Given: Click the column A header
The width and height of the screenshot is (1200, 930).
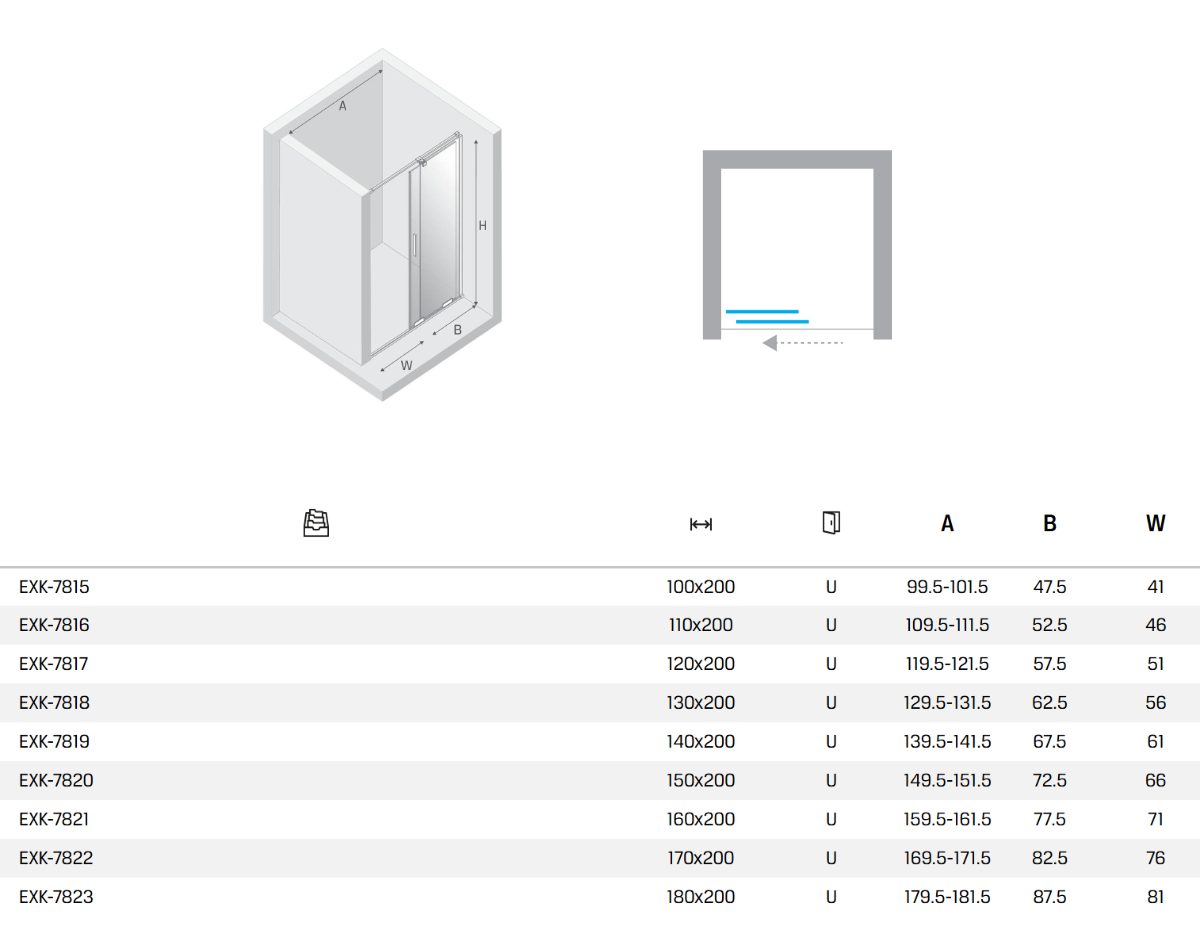Looking at the screenshot, I should point(947,524).
